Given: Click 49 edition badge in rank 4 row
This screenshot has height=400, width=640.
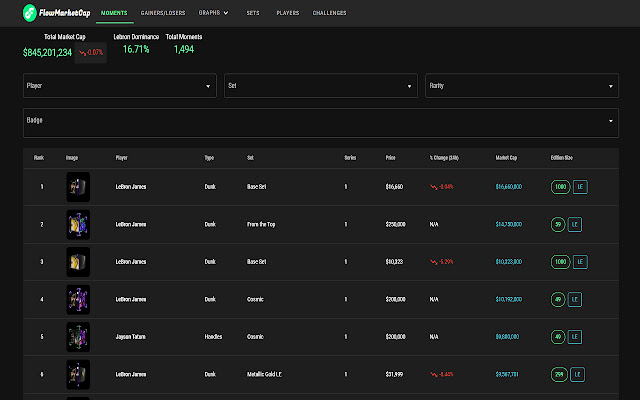Looking at the screenshot, I should click(x=558, y=300).
